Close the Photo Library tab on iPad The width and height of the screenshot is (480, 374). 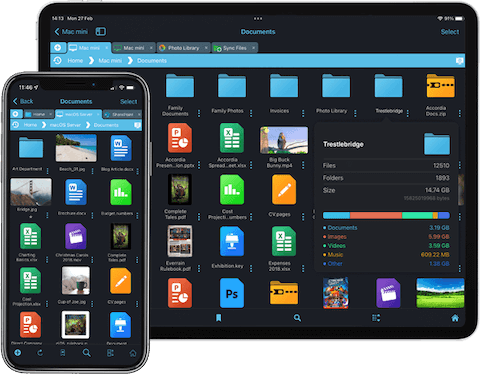(x=206, y=48)
